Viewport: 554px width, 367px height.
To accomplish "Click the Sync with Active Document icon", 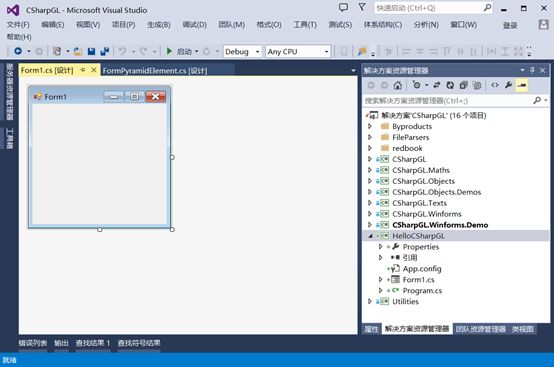I will 437,85.
